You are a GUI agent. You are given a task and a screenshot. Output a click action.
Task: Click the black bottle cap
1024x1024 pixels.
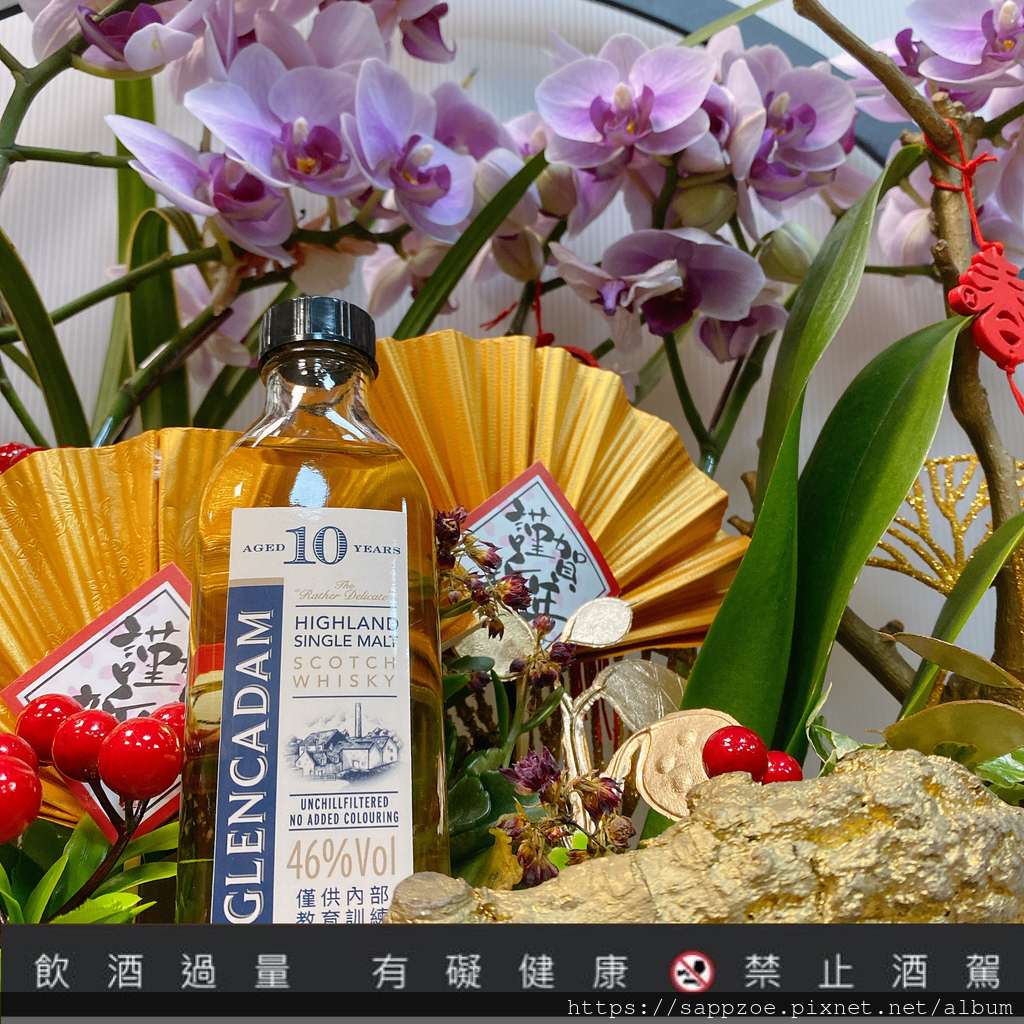click(318, 332)
